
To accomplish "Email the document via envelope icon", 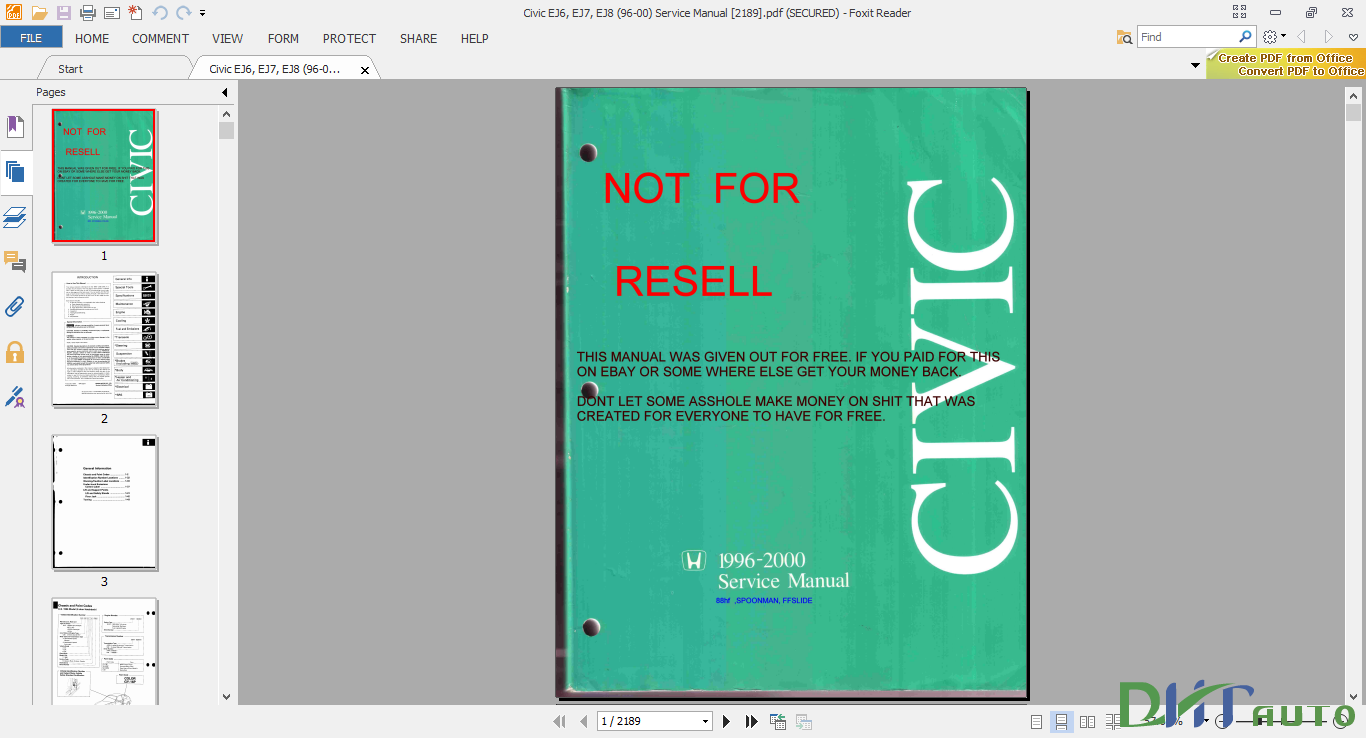I will point(112,13).
